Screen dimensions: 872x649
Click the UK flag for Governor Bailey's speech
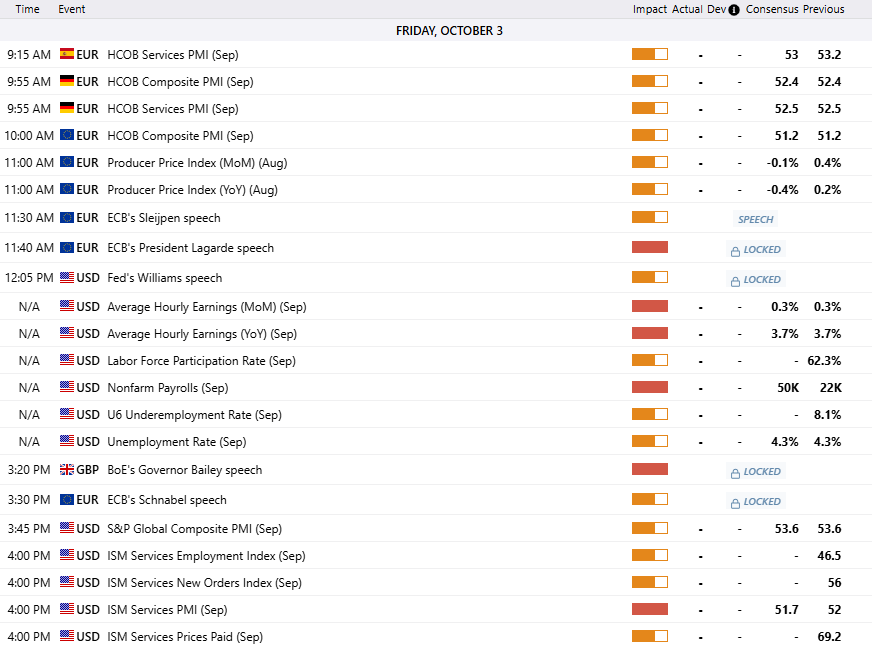pos(67,470)
